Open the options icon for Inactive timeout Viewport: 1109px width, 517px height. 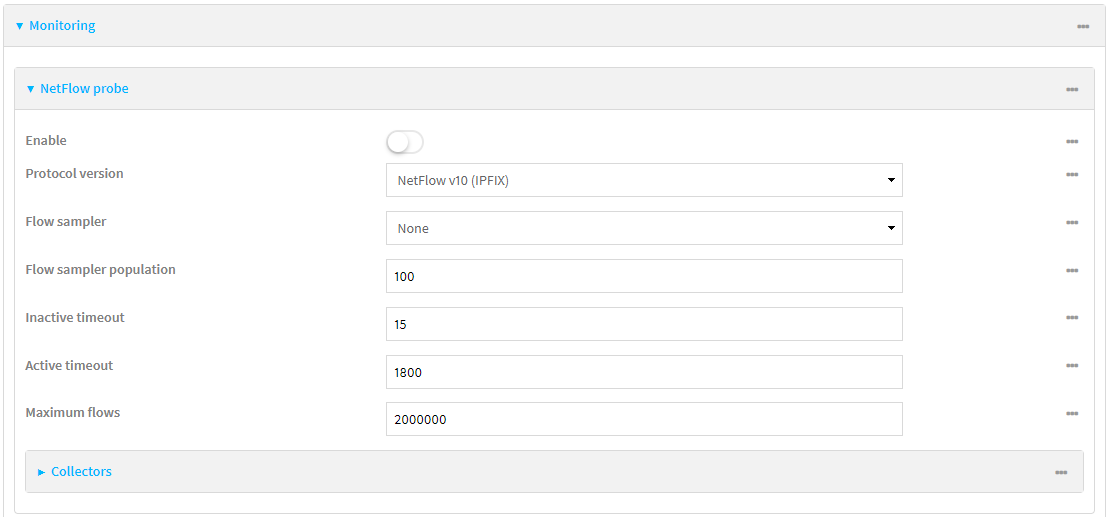coord(1071,318)
